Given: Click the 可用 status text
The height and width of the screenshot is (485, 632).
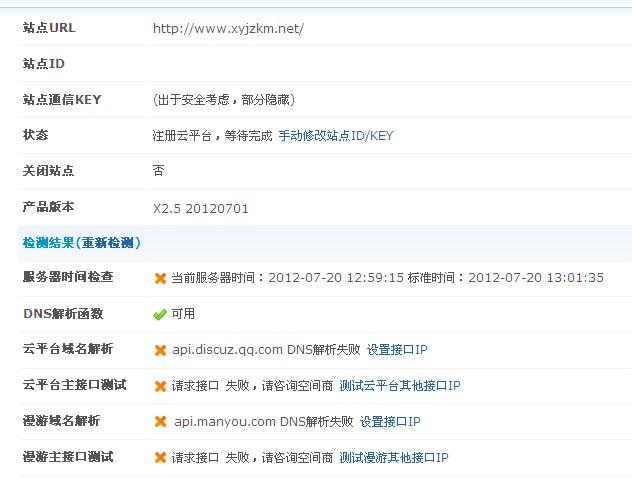Looking at the screenshot, I should 183,313.
